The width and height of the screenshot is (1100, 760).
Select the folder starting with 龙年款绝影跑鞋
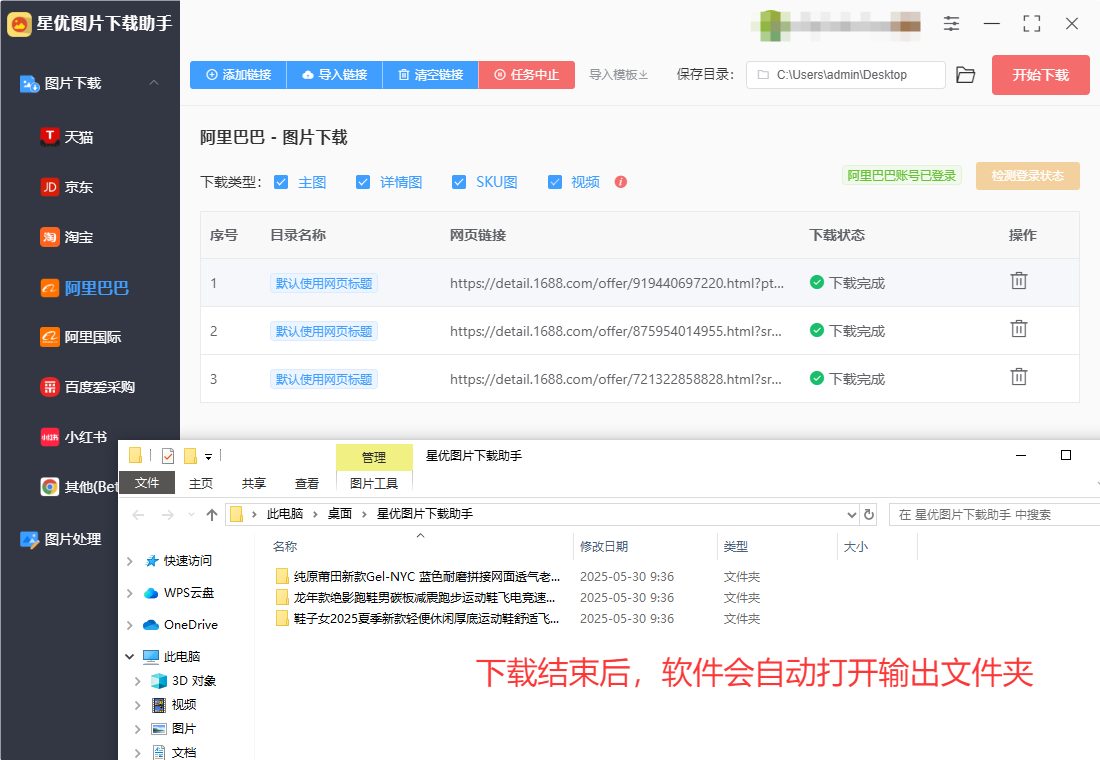(416, 598)
